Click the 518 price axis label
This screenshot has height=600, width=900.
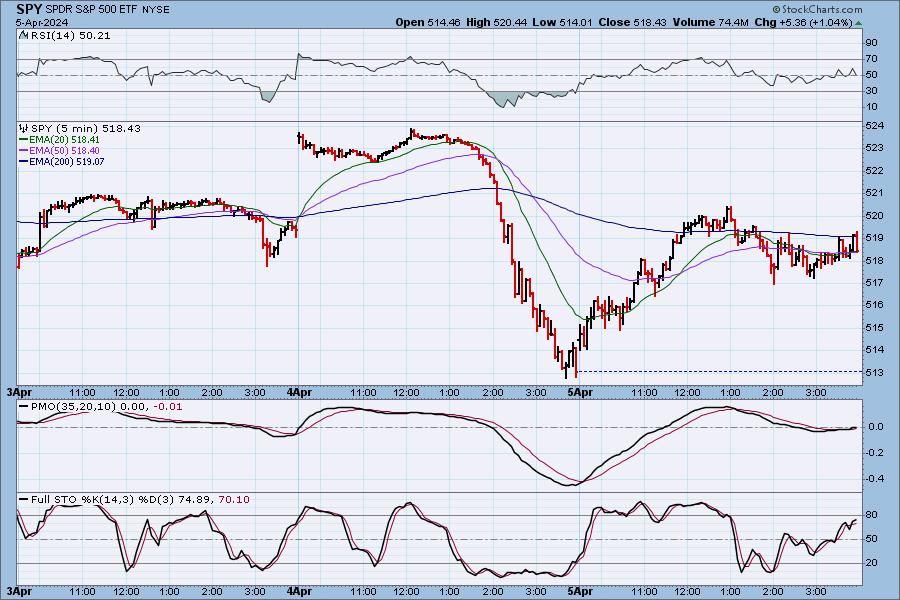(874, 260)
